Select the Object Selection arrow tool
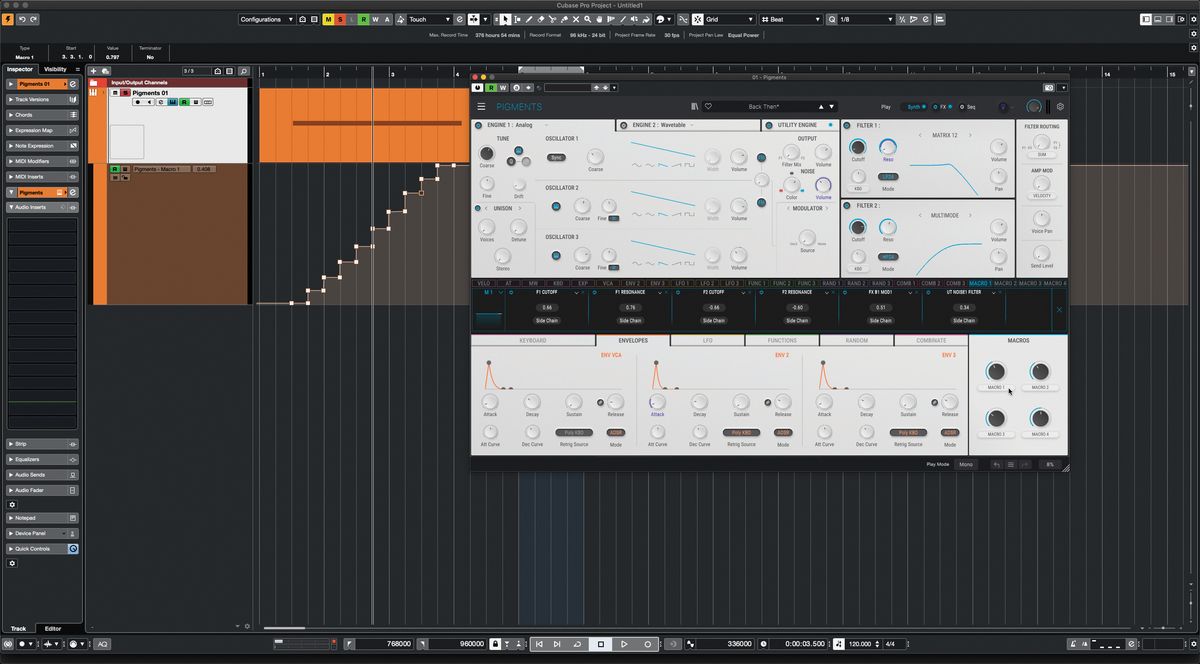The width and height of the screenshot is (1200, 664). pyautogui.click(x=506, y=18)
